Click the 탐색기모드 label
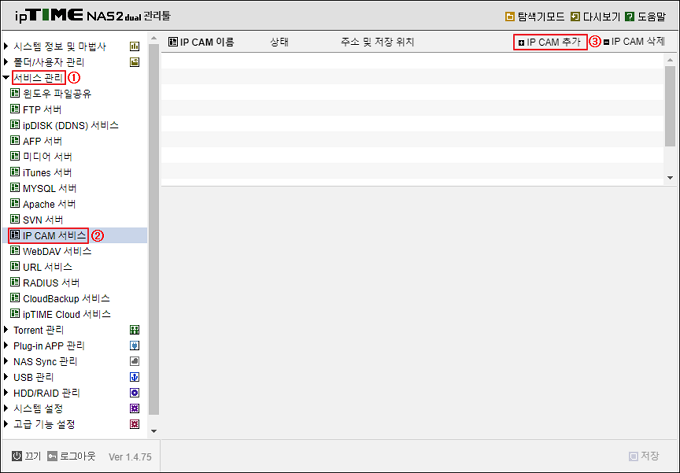Screen dimensions: 680x473 pos(541,17)
